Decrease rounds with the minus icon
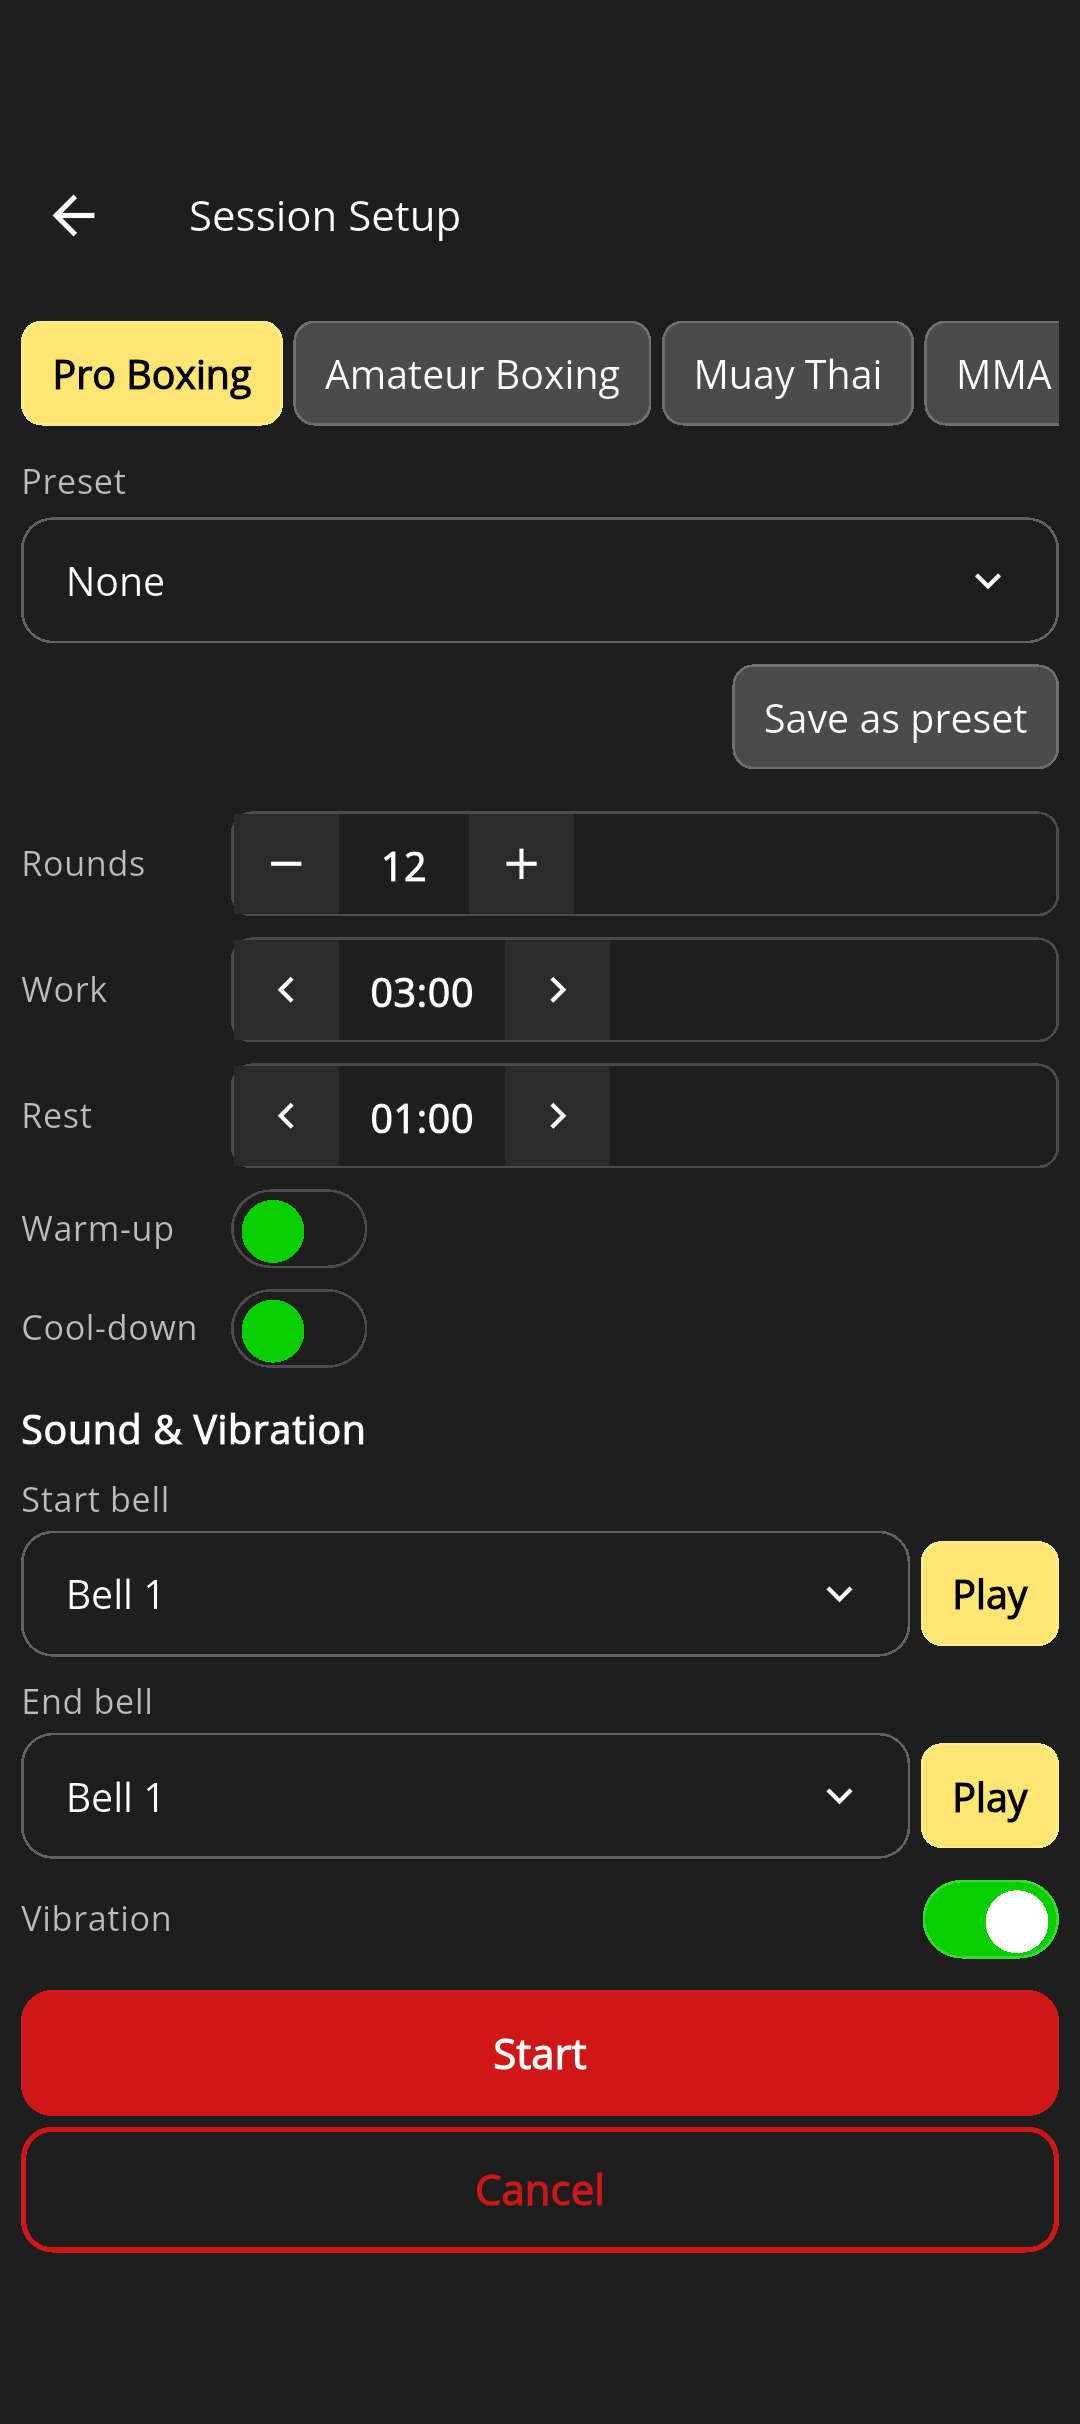This screenshot has width=1080, height=2424. click(286, 864)
